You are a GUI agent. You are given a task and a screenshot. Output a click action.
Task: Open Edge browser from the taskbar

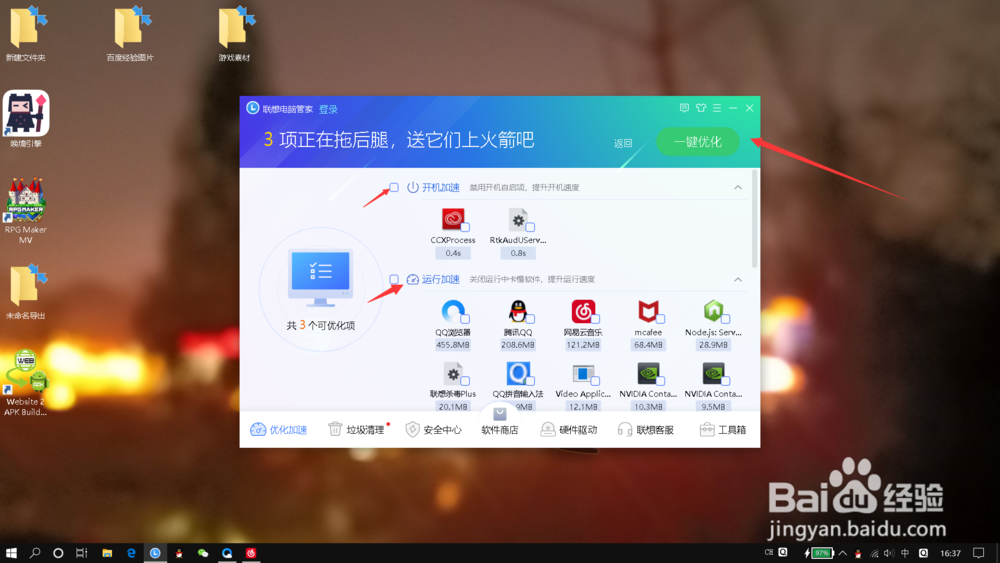(131, 553)
